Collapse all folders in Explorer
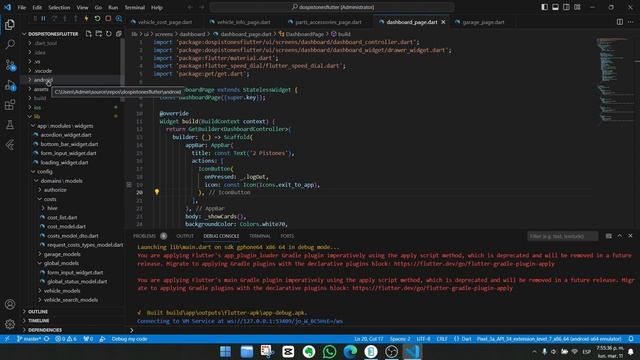640x360 pixels. 118,34
